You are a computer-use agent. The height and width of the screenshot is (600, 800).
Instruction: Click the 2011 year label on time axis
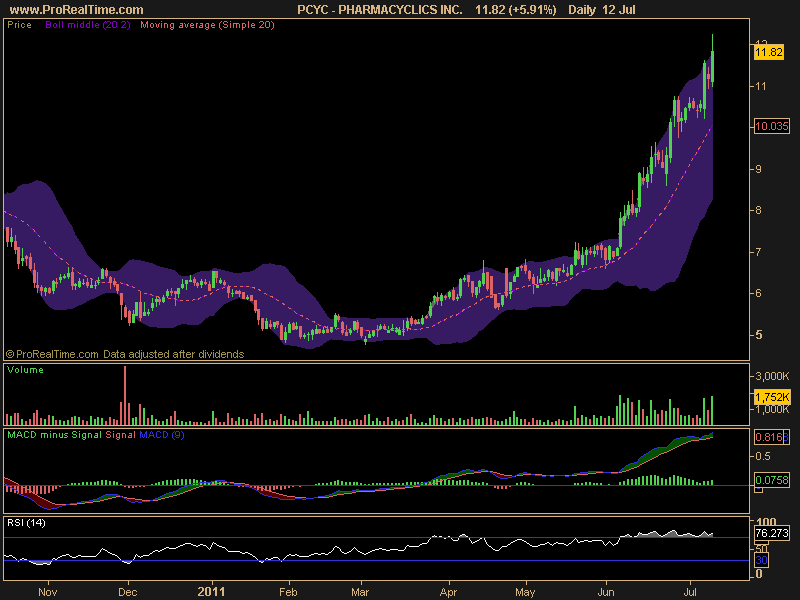pyautogui.click(x=211, y=592)
